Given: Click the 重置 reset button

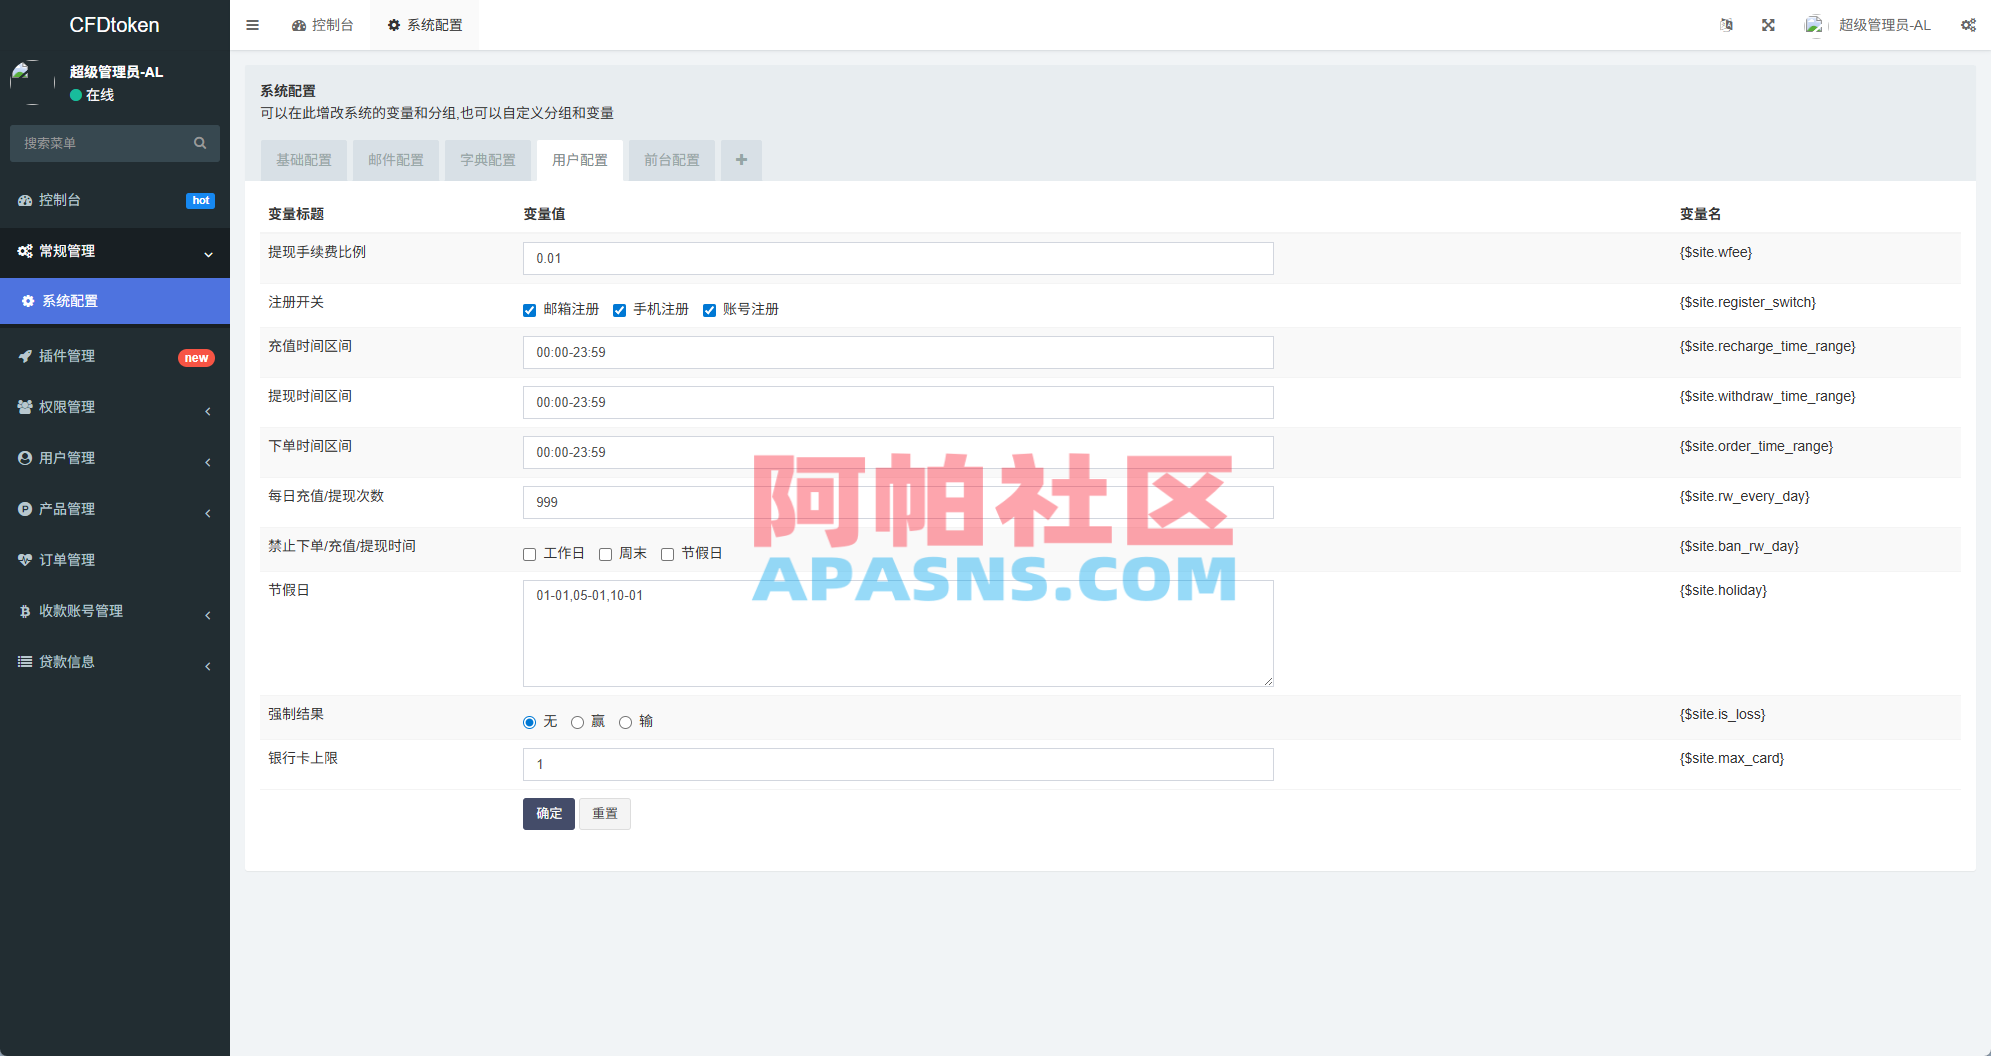Looking at the screenshot, I should pos(605,814).
